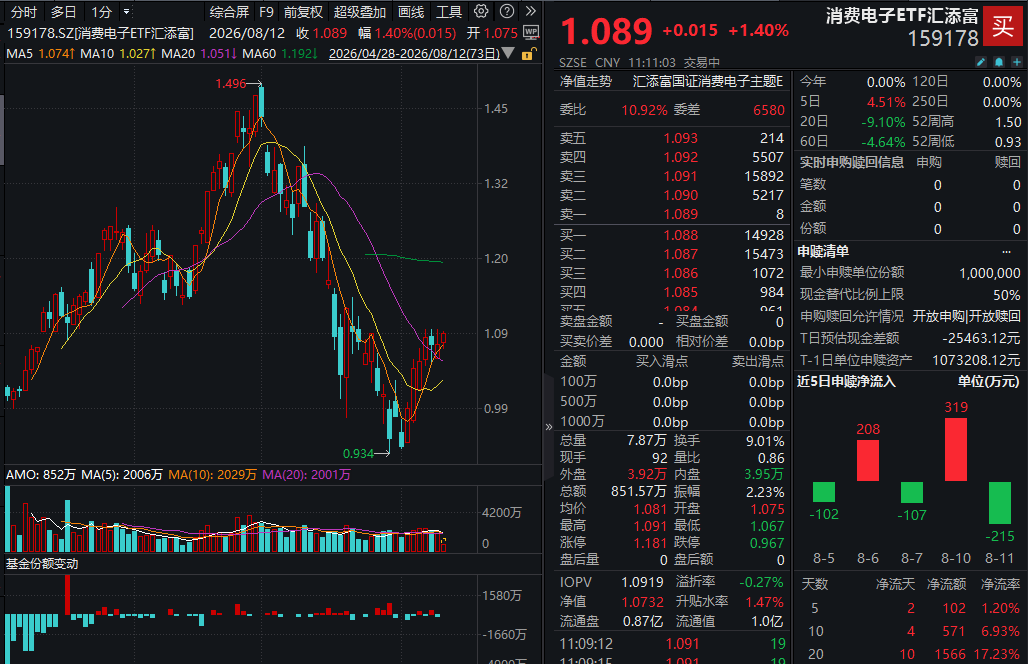1028x664 pixels.
Task: Open the help question mark icon
Action: tap(507, 11)
